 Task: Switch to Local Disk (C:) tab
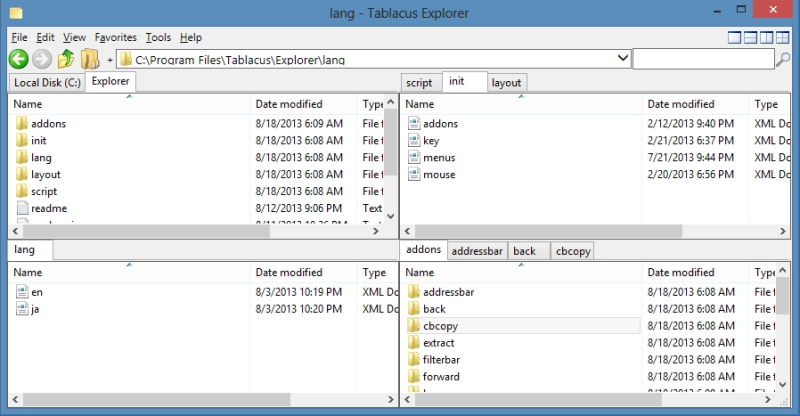47,83
